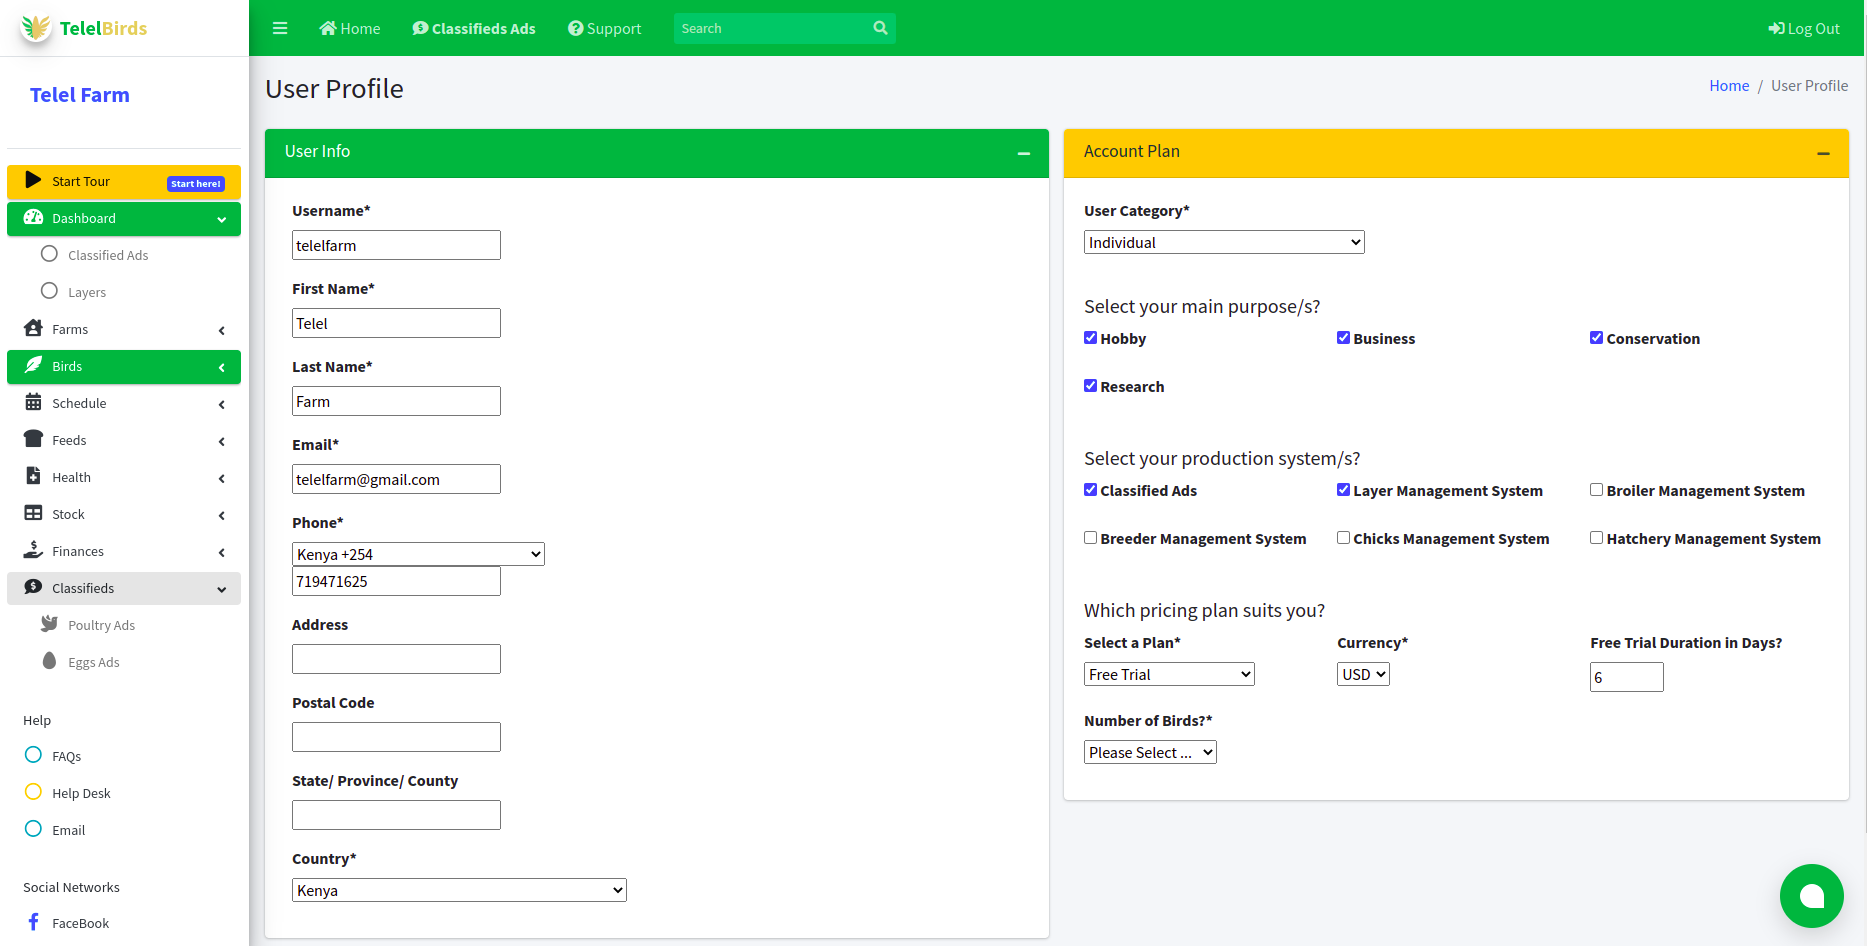1867x946 pixels.
Task: Click the search magnifier icon
Action: point(880,28)
